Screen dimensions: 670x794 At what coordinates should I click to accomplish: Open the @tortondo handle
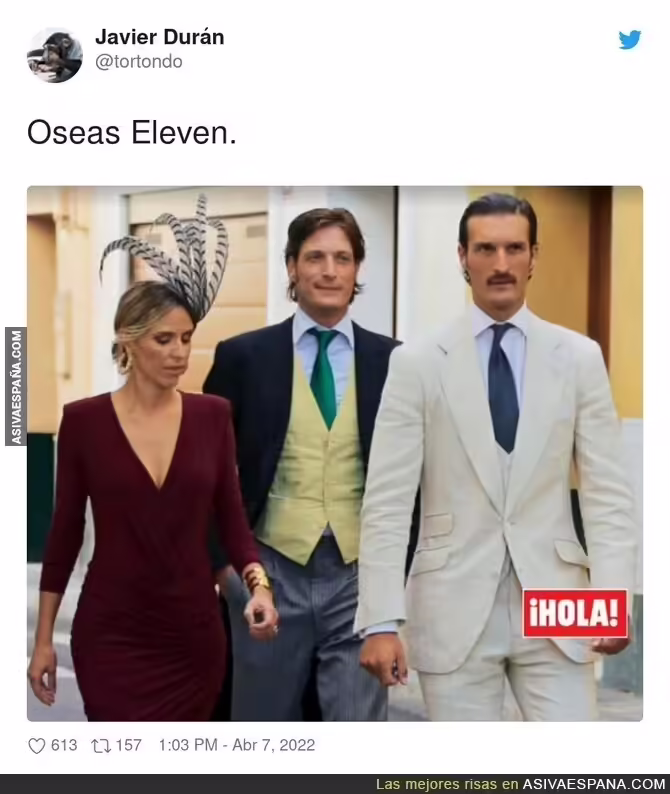pyautogui.click(x=139, y=62)
